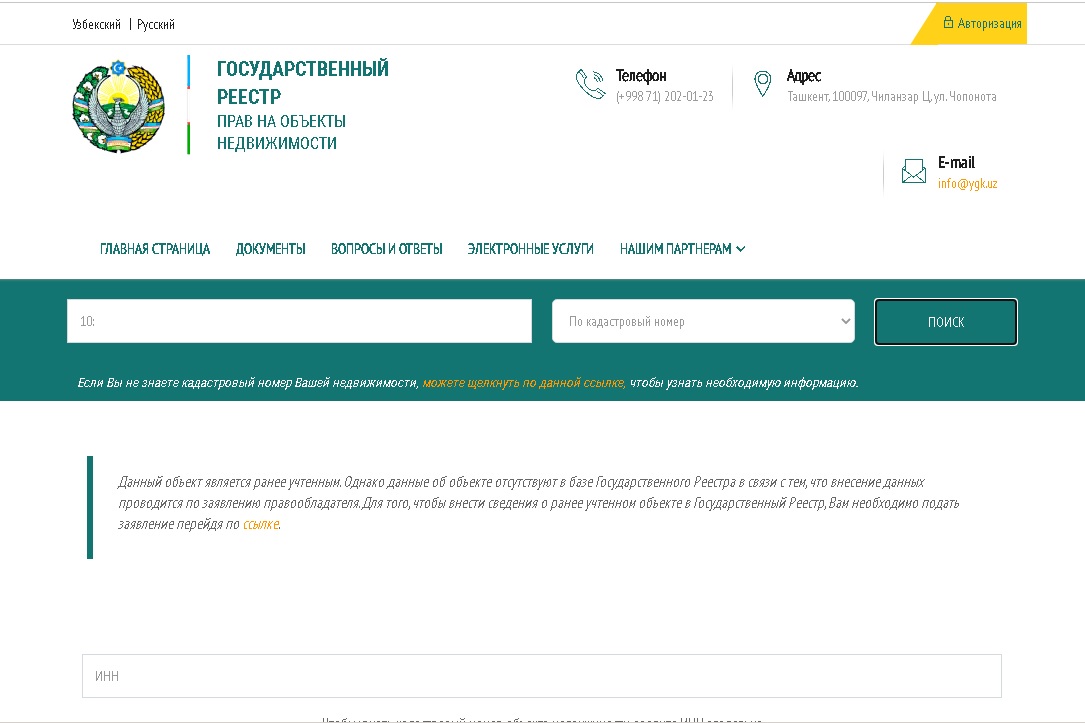This screenshot has height=723, width=1085.
Task: Switch language to Русский
Action: coord(156,24)
